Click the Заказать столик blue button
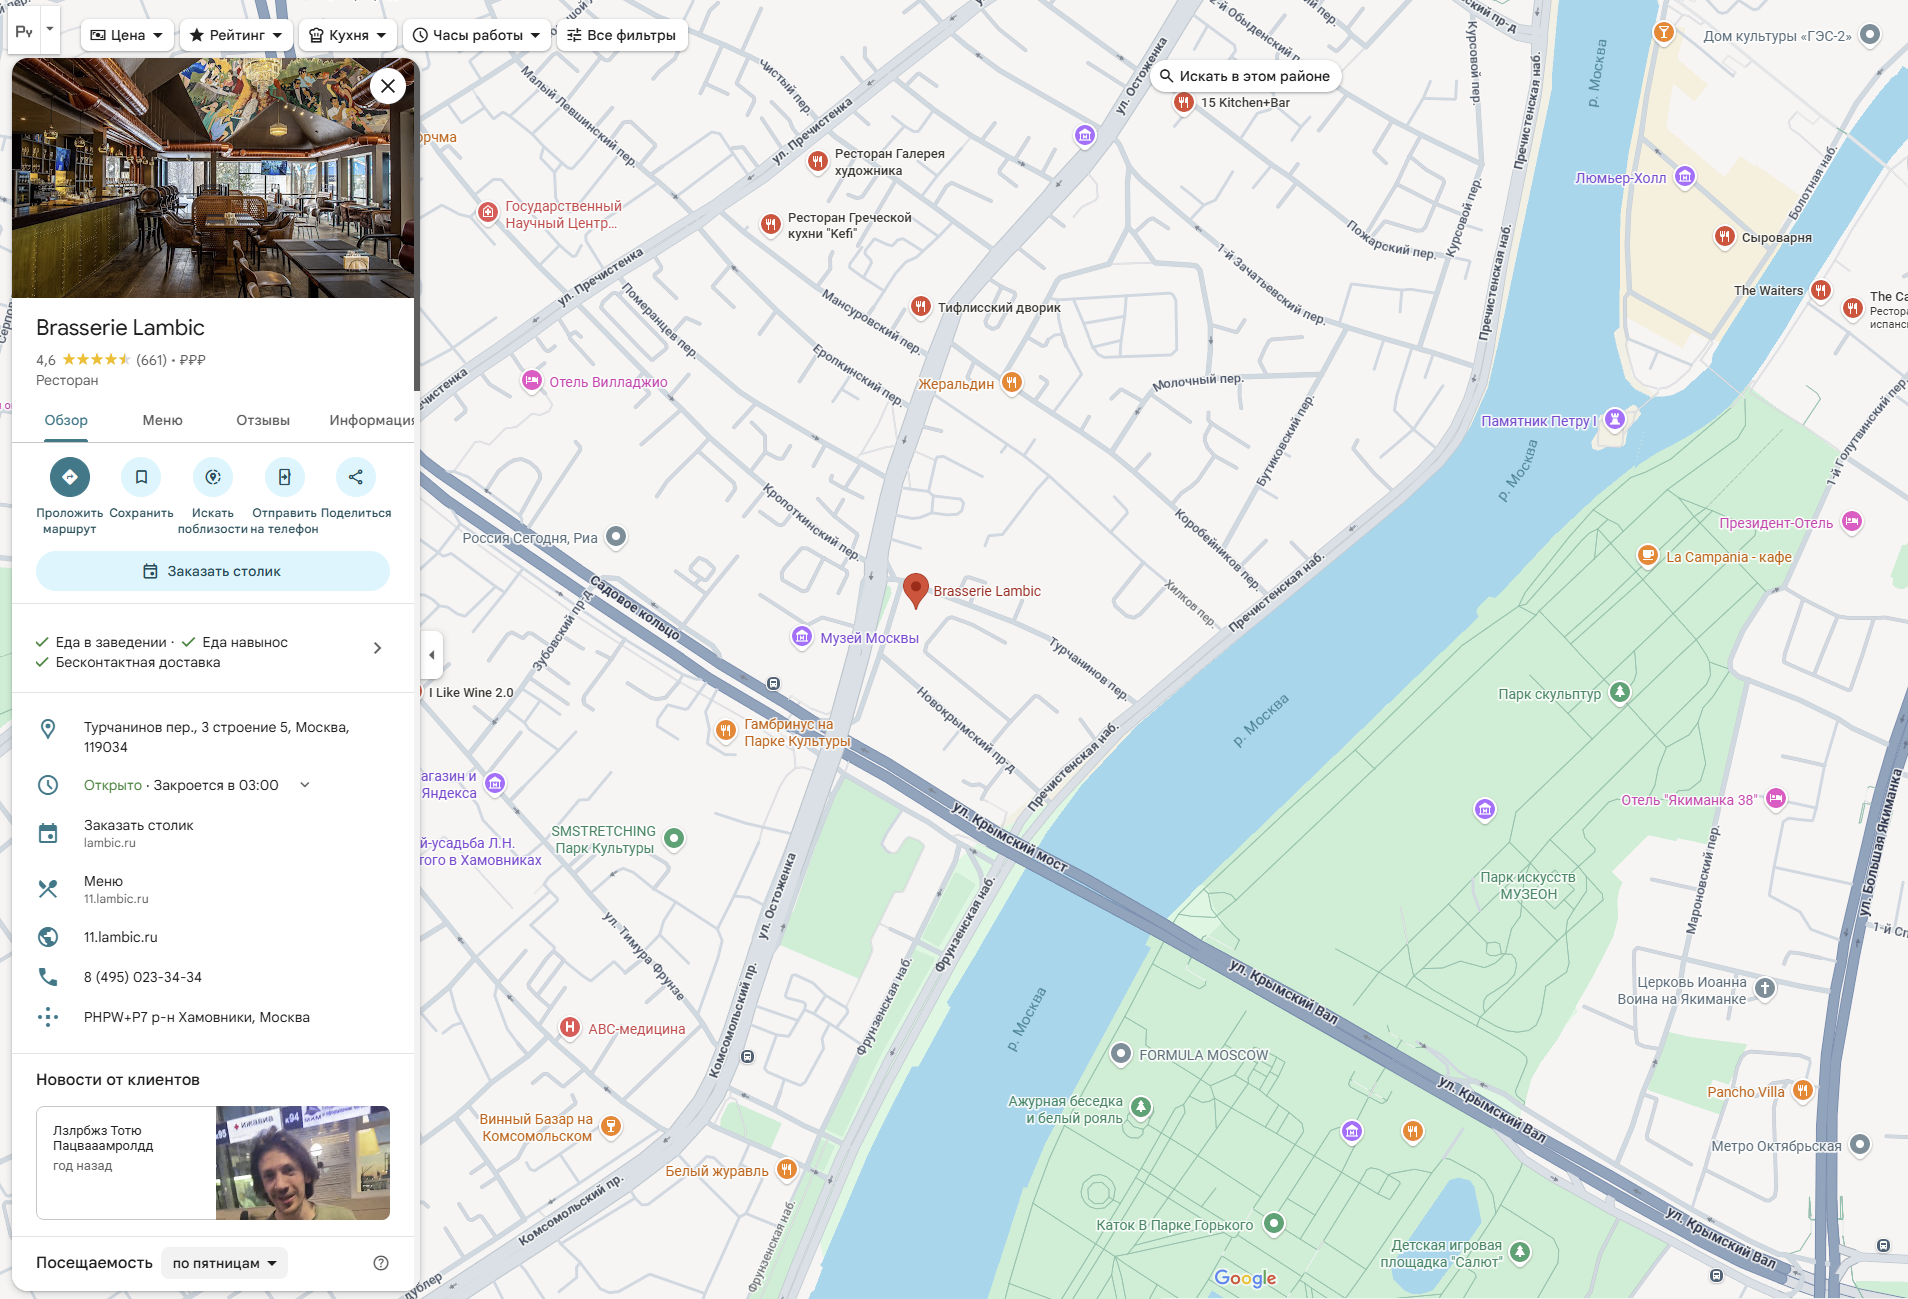This screenshot has width=1908, height=1299. coord(213,571)
